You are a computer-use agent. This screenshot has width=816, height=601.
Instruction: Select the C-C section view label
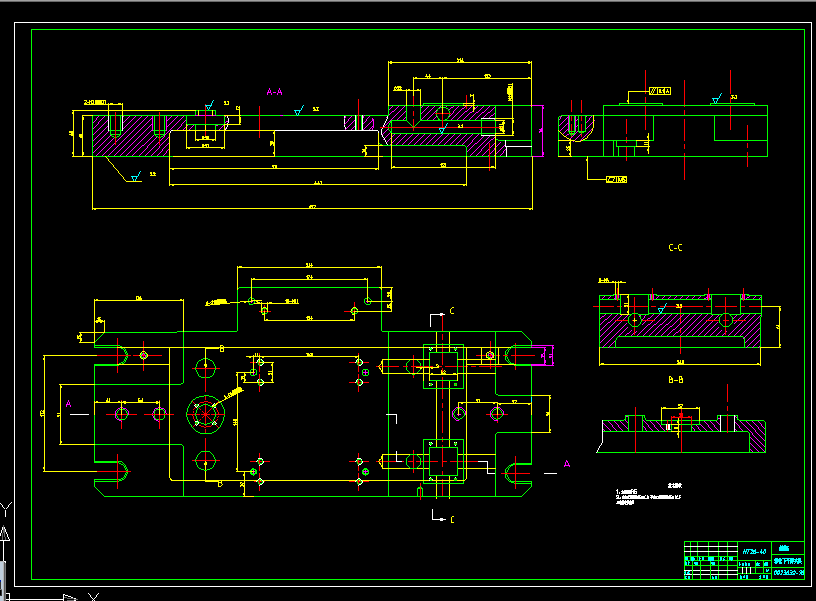pos(675,248)
